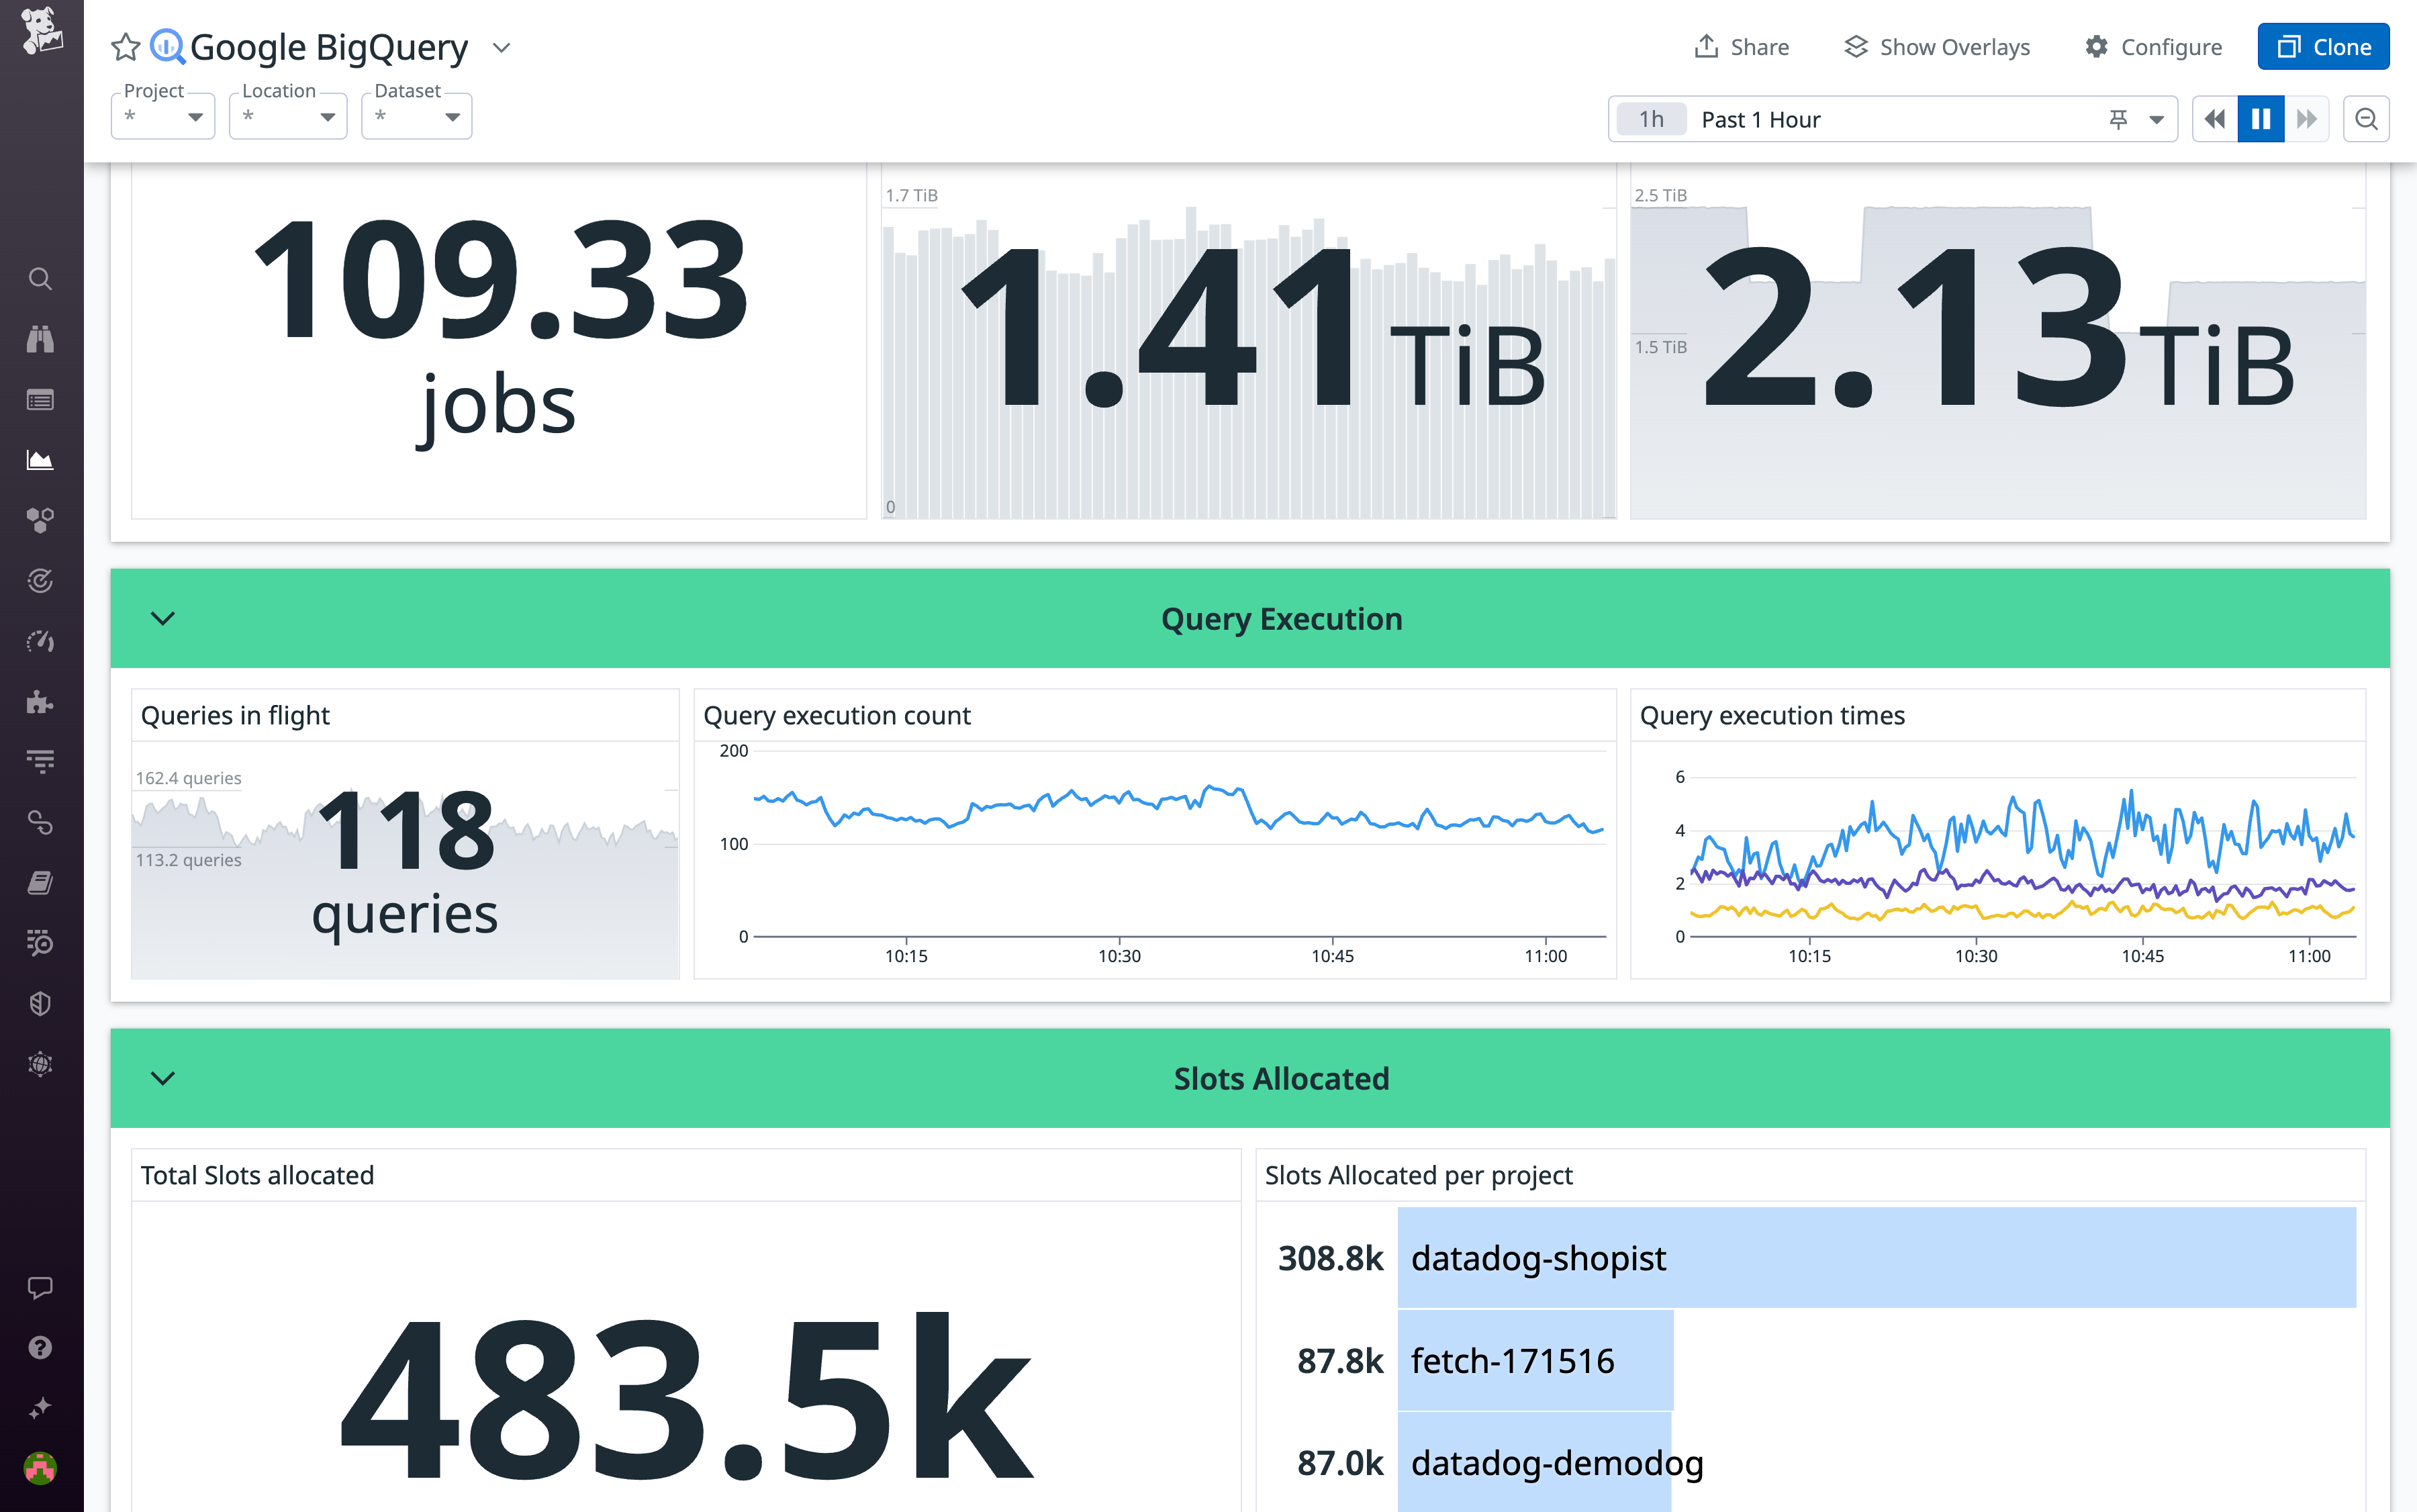Select the Integrations puzzle piece icon
This screenshot has height=1512, width=2417.
pyautogui.click(x=40, y=702)
